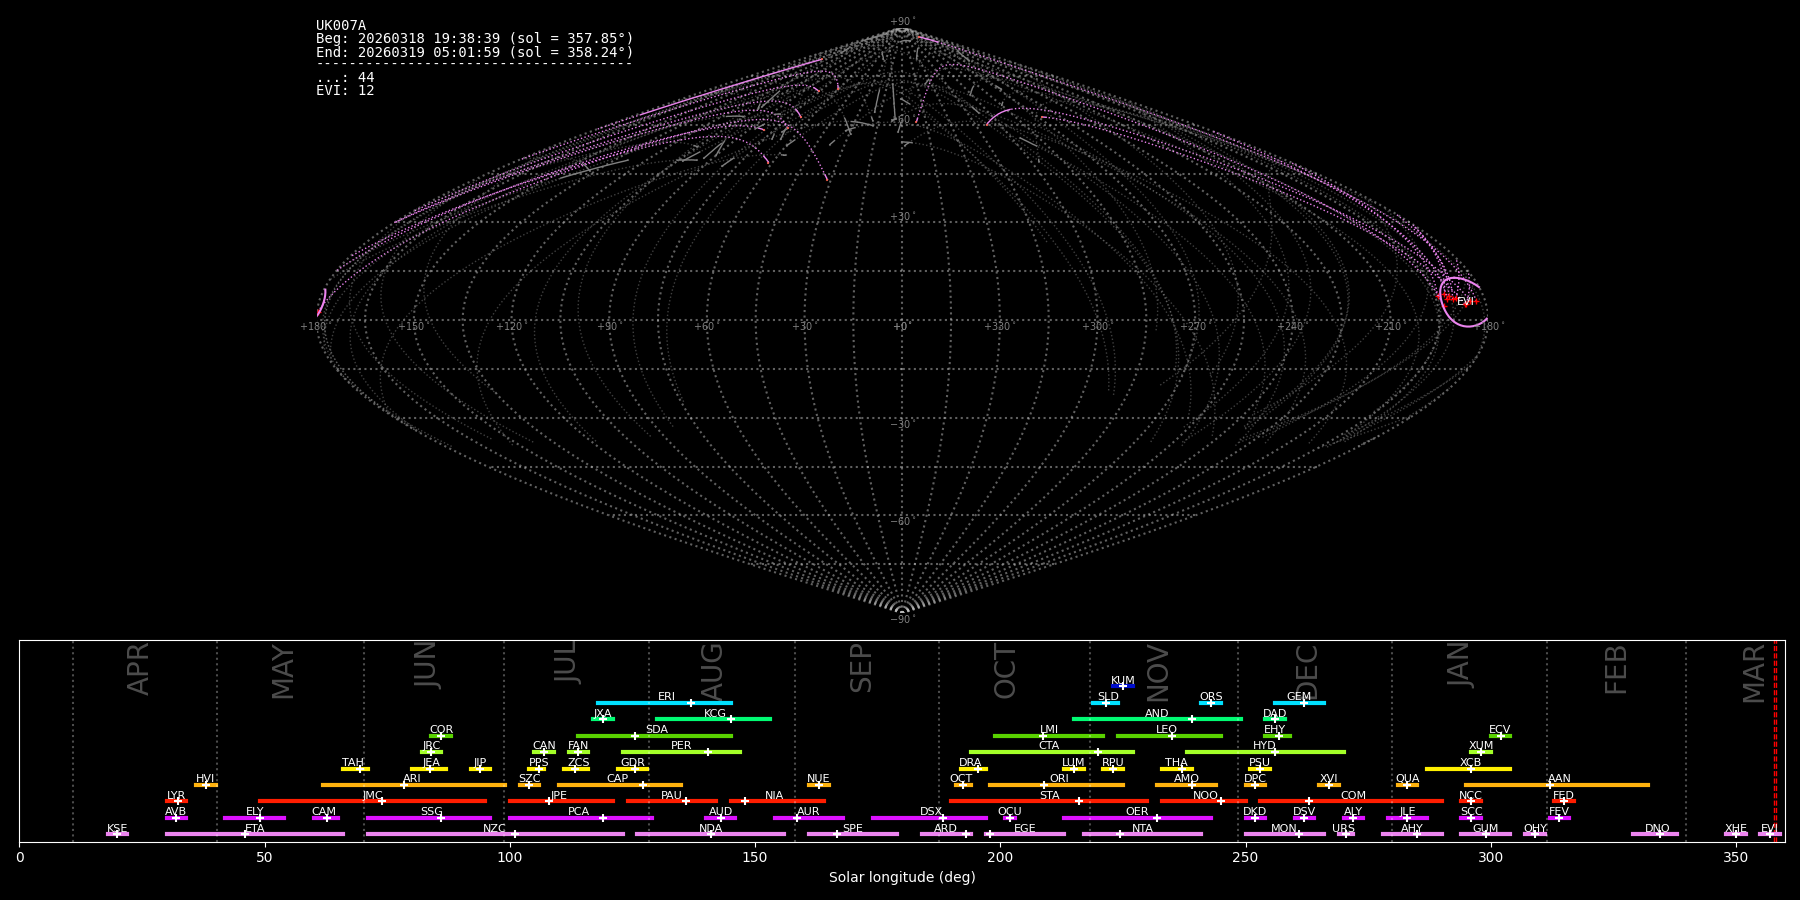1800x900 pixels.
Task: Click the PCA shower label
Action: (x=578, y=811)
